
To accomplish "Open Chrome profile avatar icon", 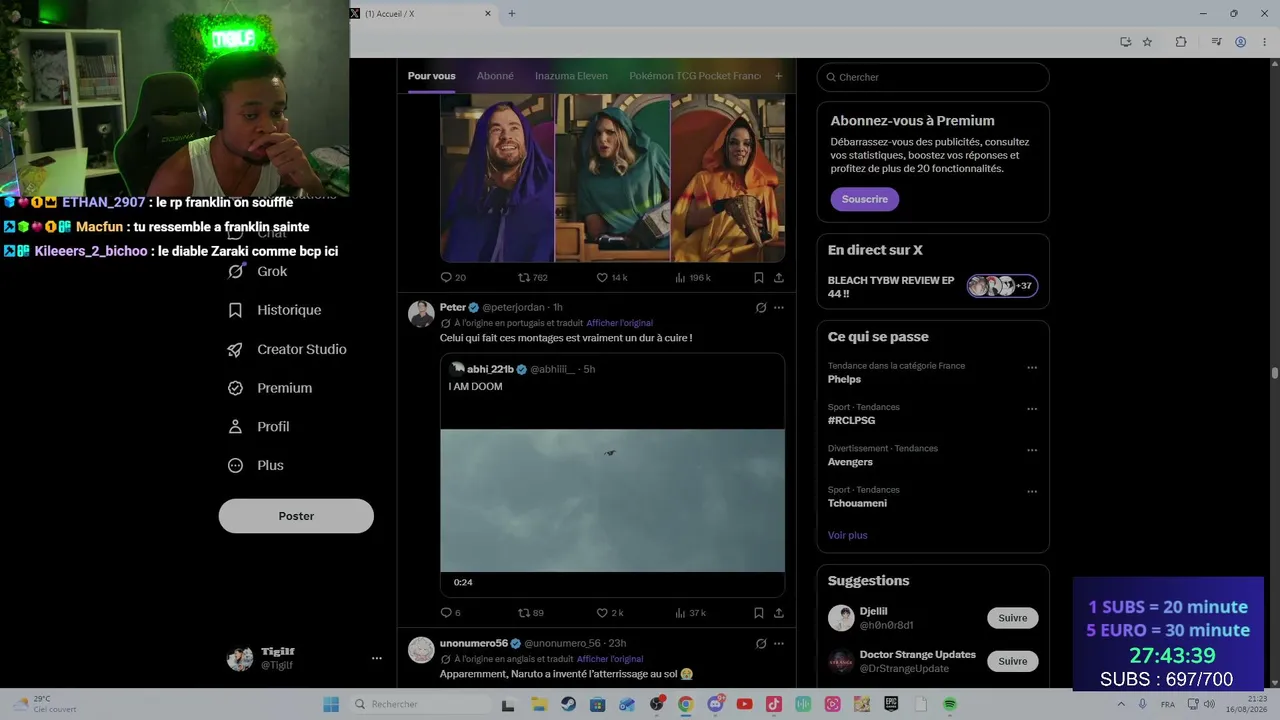I will (x=1241, y=42).
